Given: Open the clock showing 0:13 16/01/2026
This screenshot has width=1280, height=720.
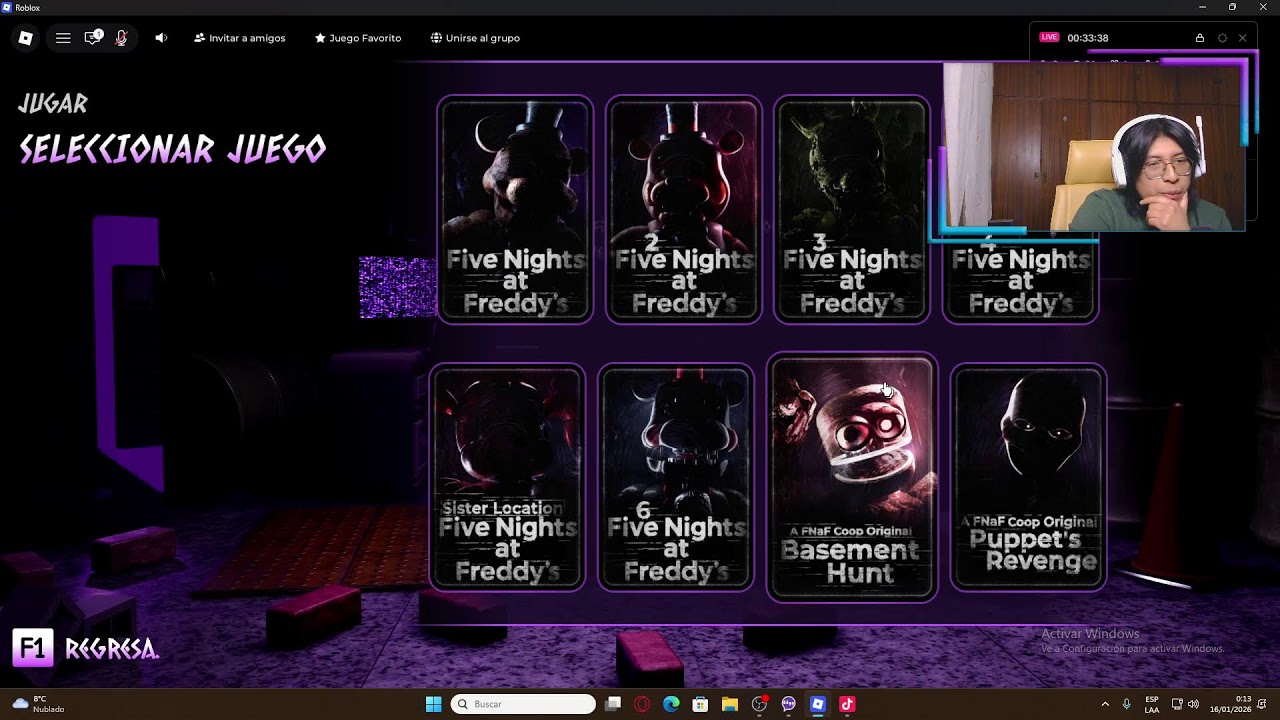Looking at the screenshot, I should 1230,704.
